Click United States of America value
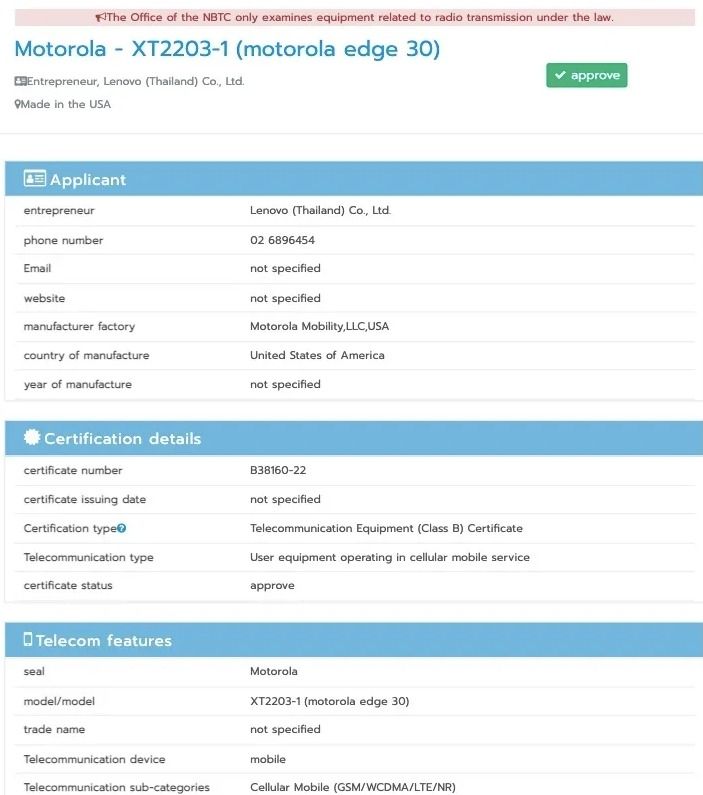Image resolution: width=703 pixels, height=795 pixels. 317,355
